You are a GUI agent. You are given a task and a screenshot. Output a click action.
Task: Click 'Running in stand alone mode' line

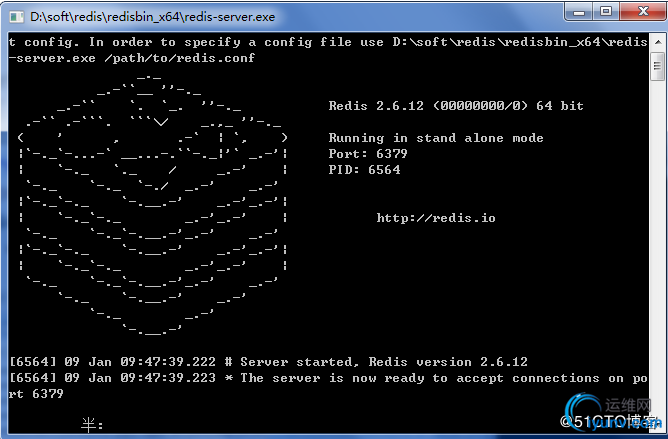436,138
